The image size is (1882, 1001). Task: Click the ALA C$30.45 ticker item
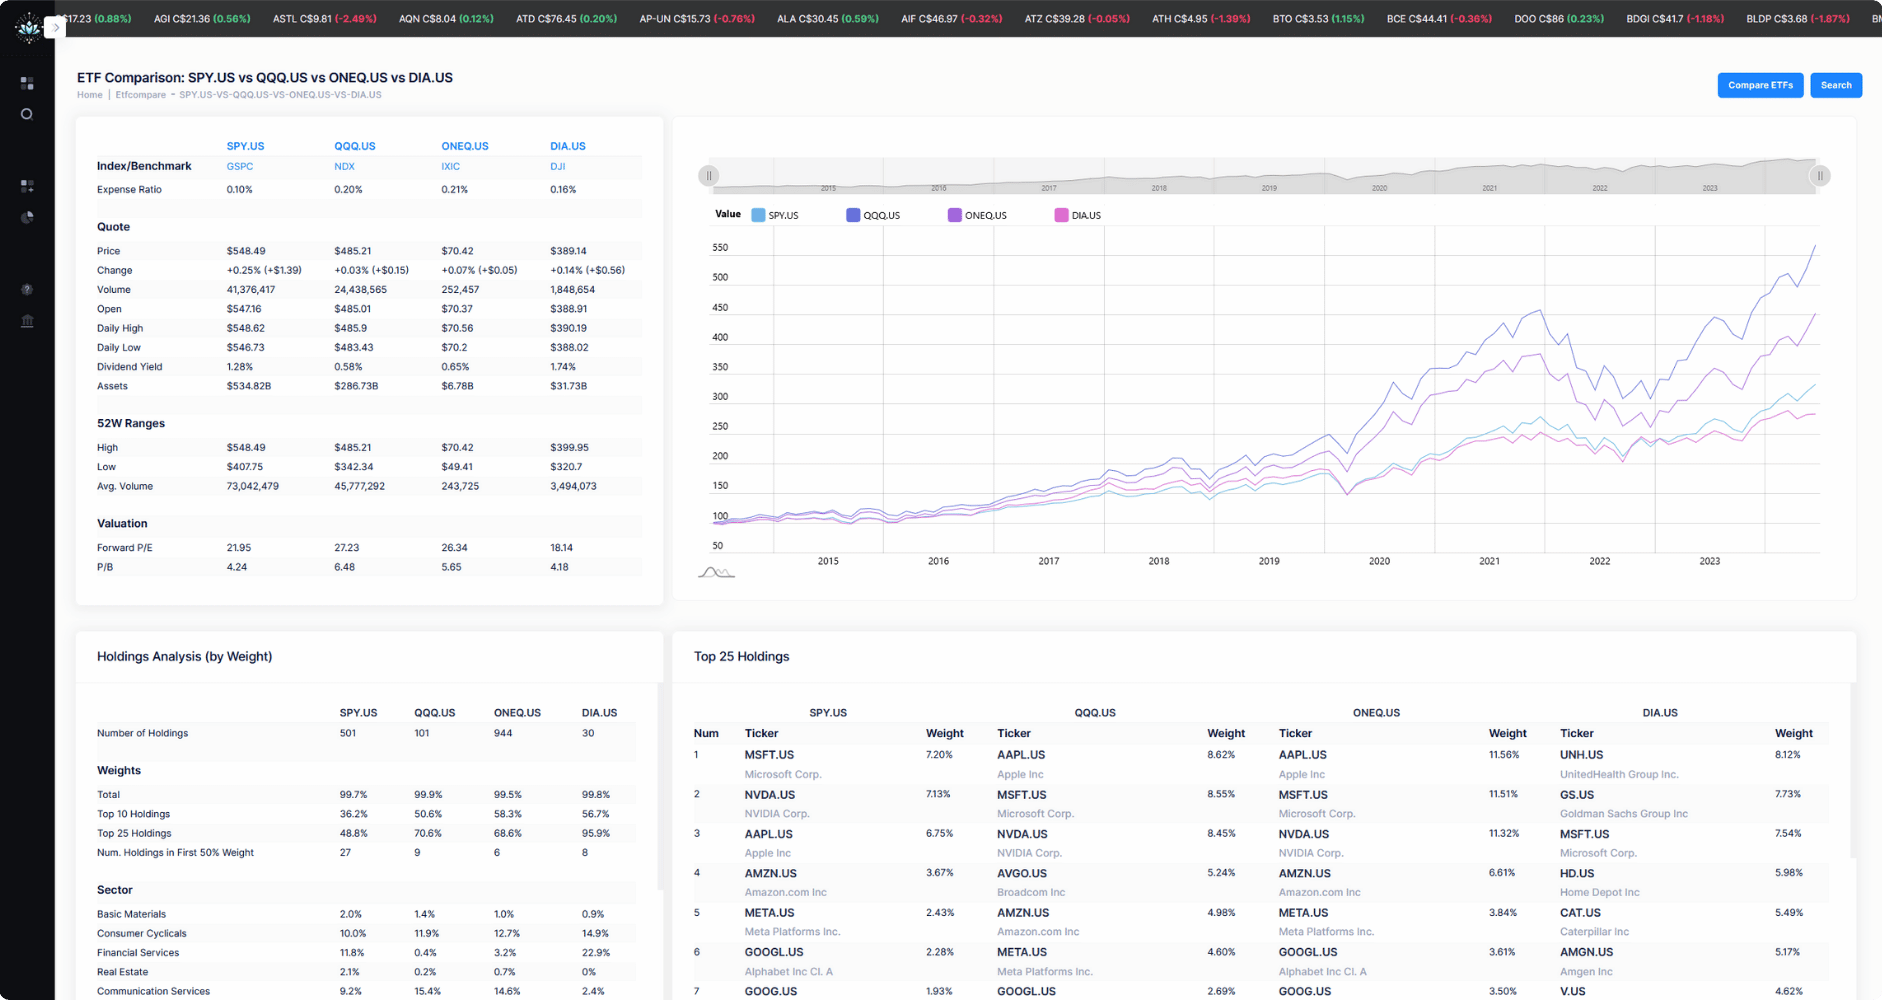[828, 19]
